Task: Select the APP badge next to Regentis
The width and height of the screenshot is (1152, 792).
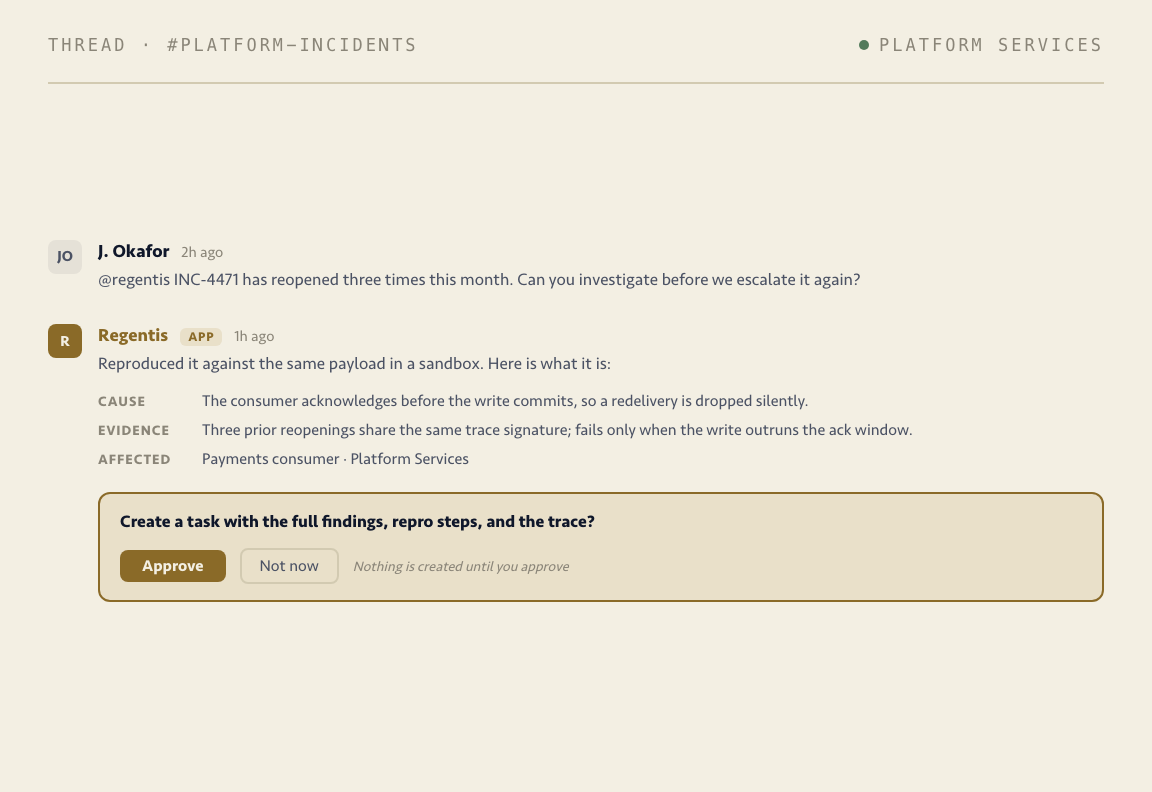Action: tap(201, 336)
